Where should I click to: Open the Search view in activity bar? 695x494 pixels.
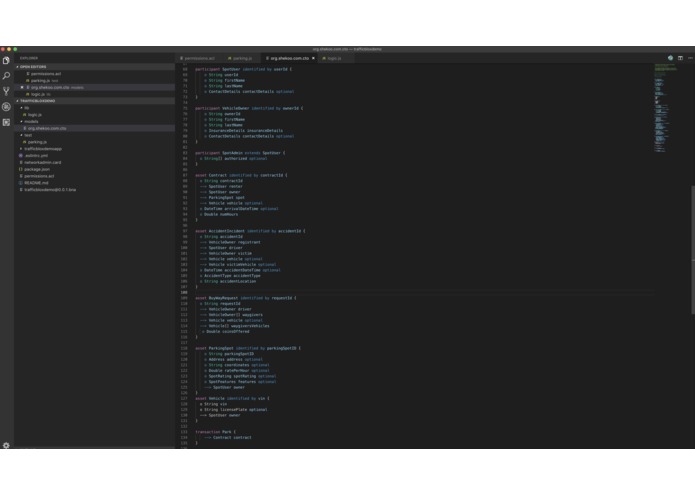[6, 76]
